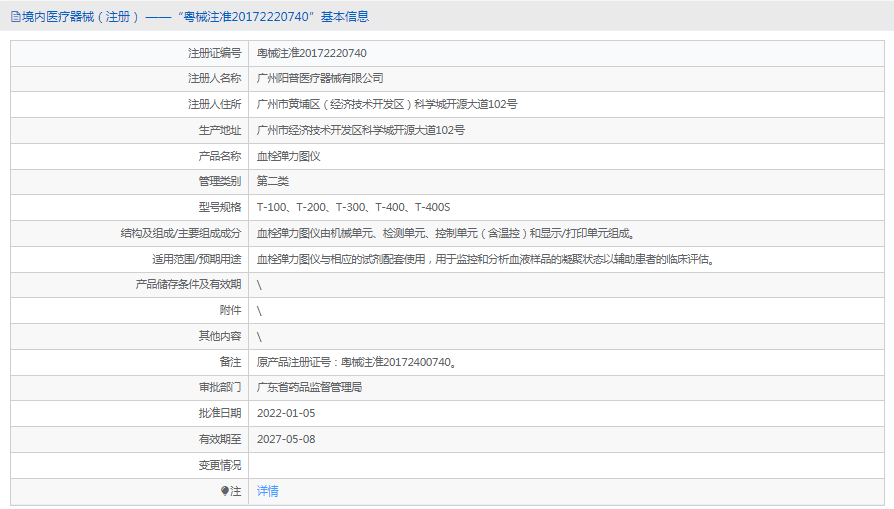The image size is (894, 509).
Task: Select the product name 血栓弹力图仪
Action: (x=288, y=156)
